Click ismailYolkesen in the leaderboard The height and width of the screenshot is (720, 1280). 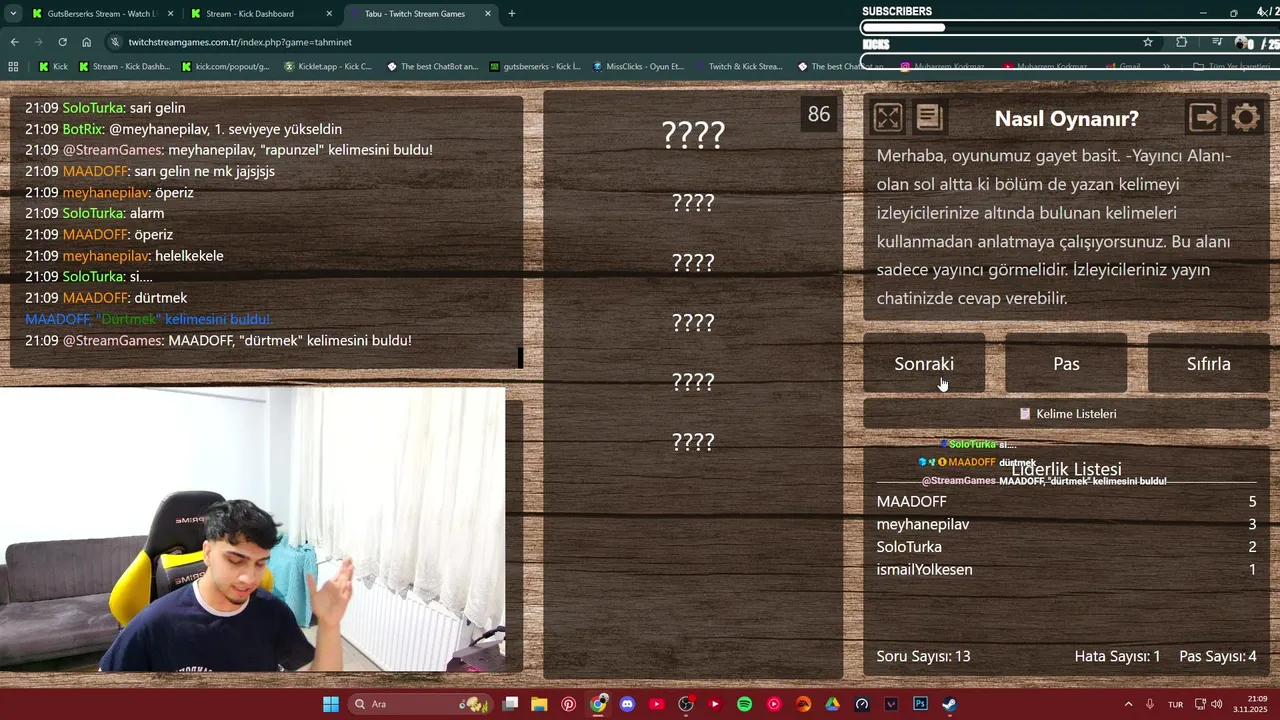coord(925,570)
